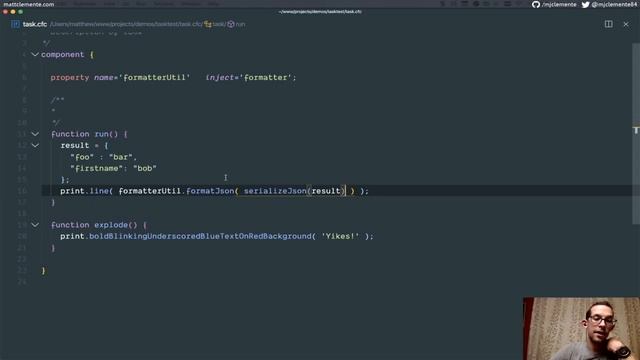Click the run function icon in breadcrumb
Viewport: 640px width, 360px height.
(231, 24)
